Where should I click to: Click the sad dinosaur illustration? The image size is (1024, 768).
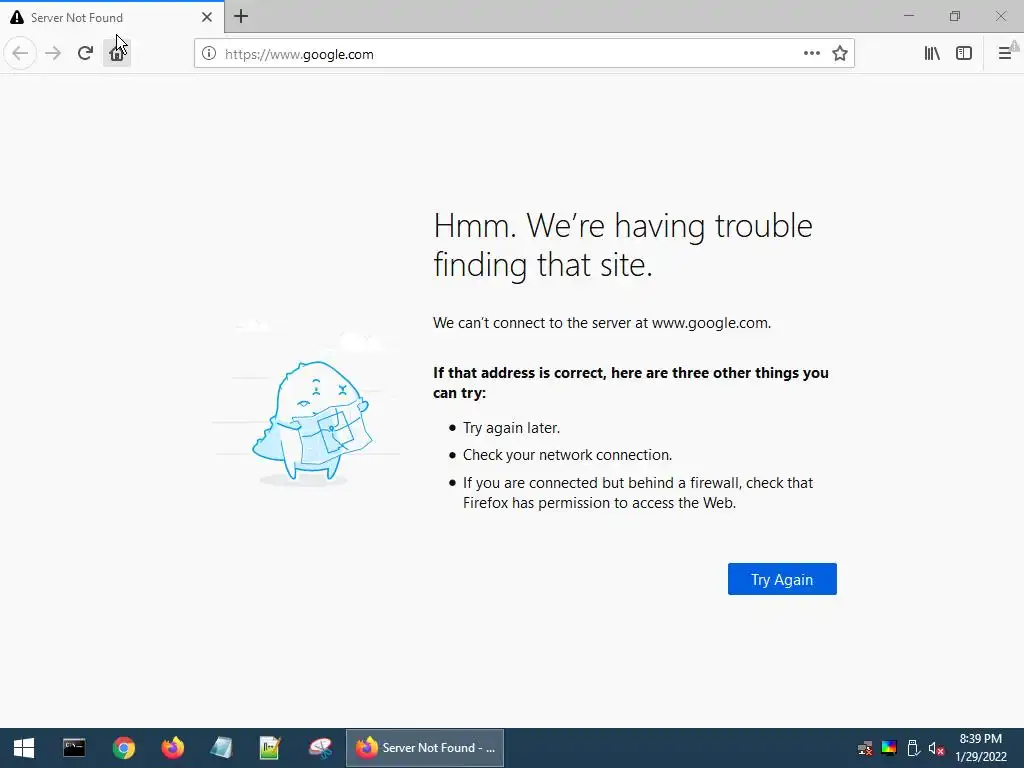[x=312, y=422]
